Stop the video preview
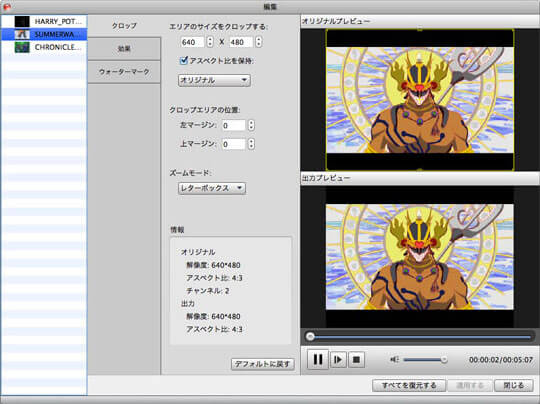The image size is (540, 404). (x=356, y=360)
